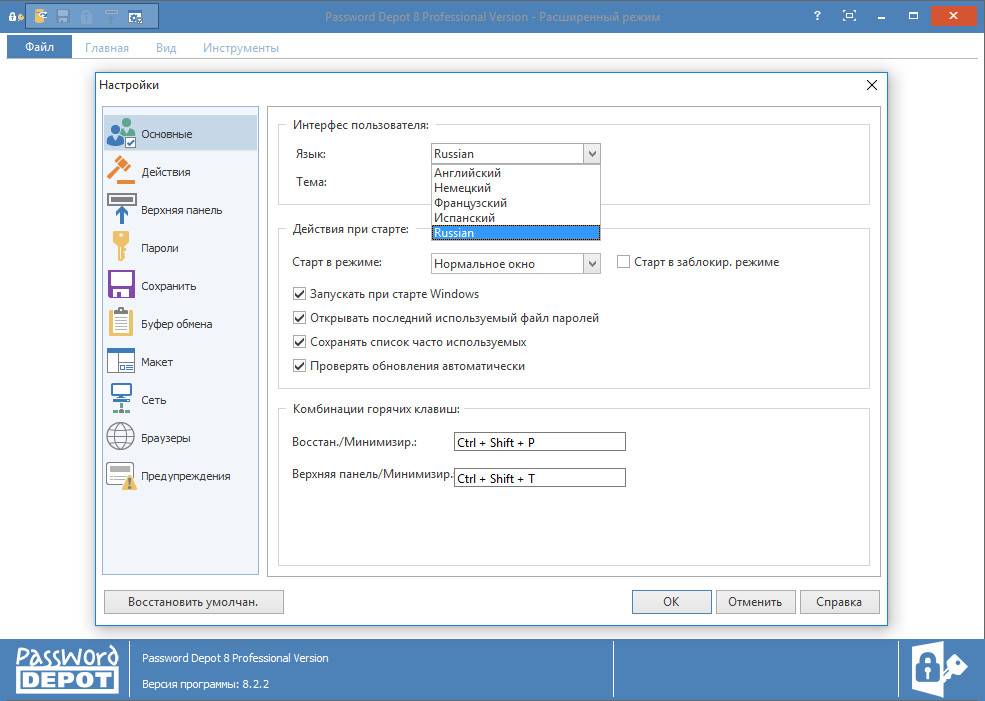The height and width of the screenshot is (701, 985).
Task: Select Верхняя панель in the settings sidebar
Action: coord(180,210)
